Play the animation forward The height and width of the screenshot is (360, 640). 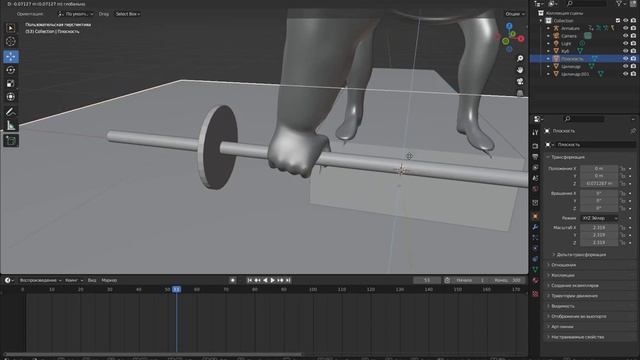tap(273, 280)
